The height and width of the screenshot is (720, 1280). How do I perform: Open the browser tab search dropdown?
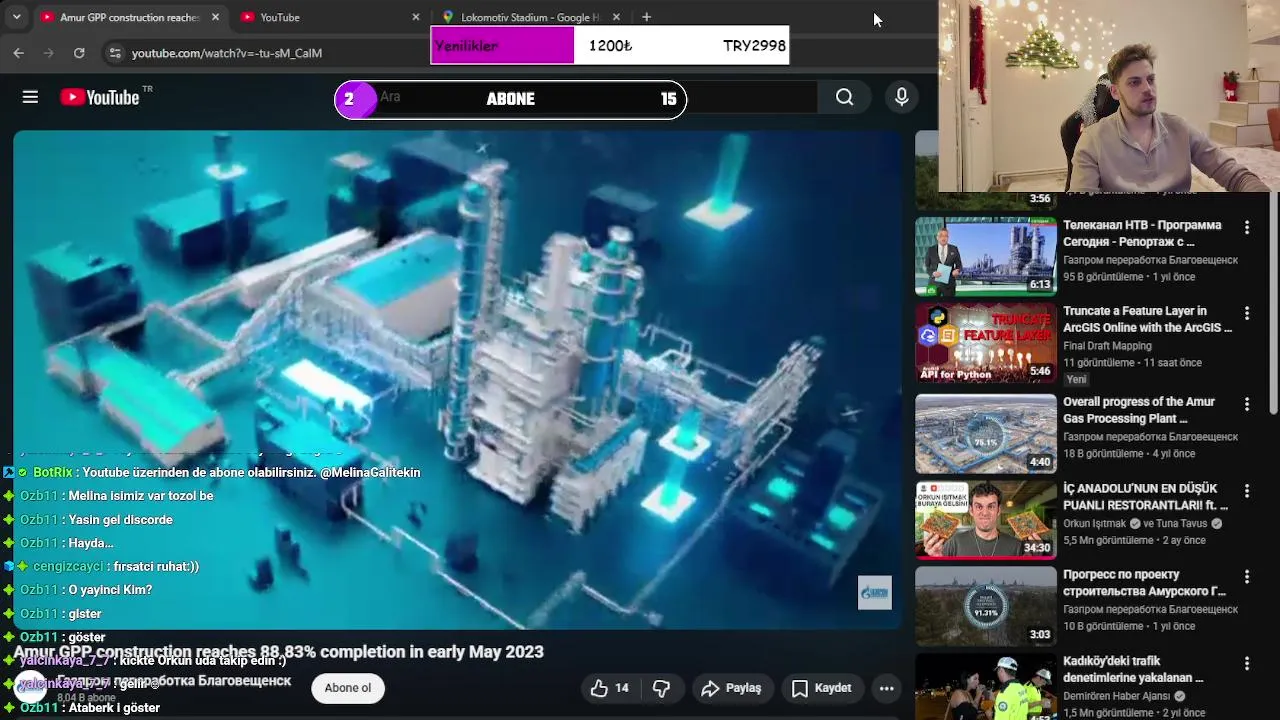[x=16, y=17]
